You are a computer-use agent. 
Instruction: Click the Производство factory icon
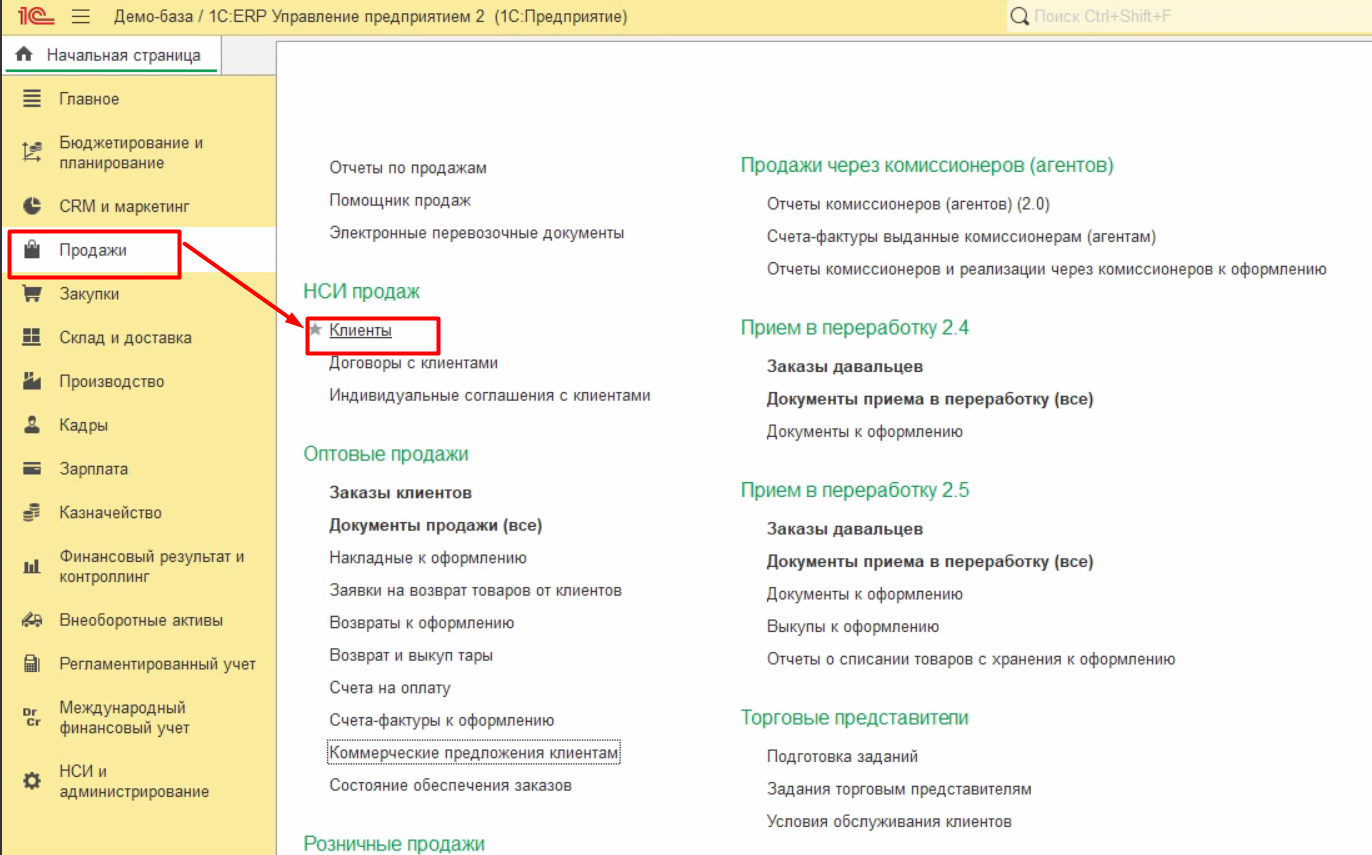pyautogui.click(x=32, y=381)
